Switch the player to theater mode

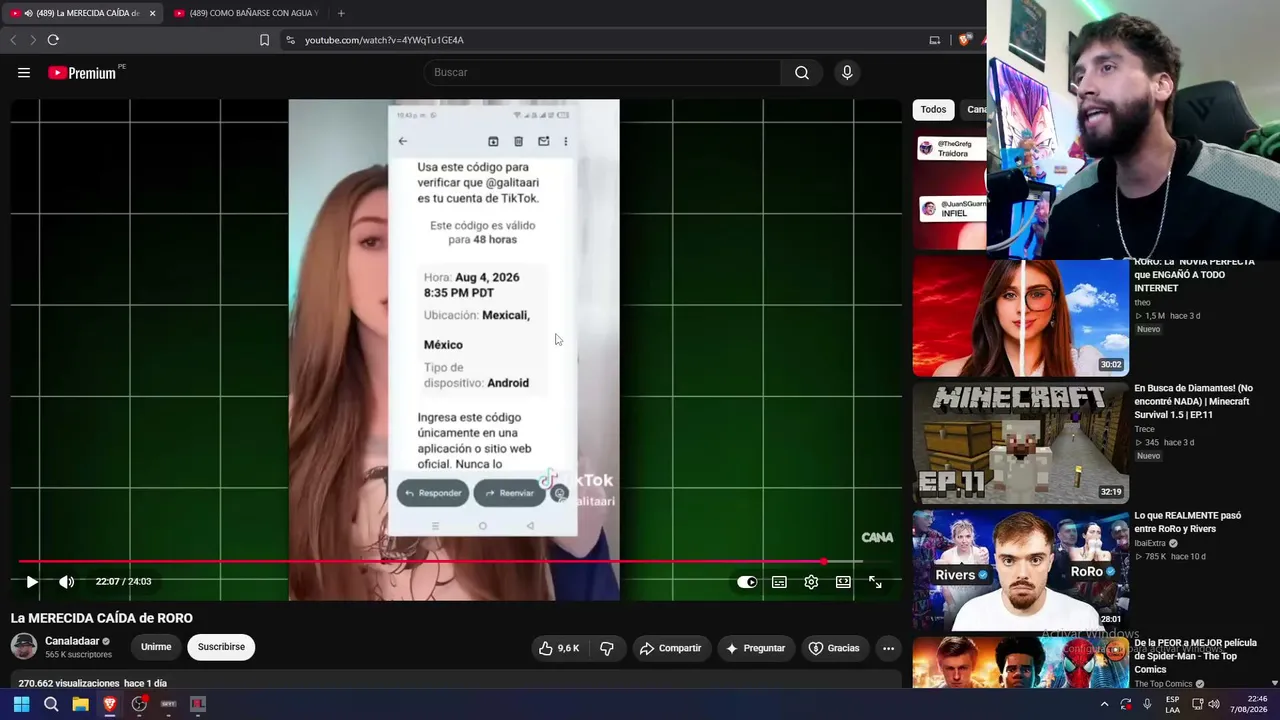843,582
